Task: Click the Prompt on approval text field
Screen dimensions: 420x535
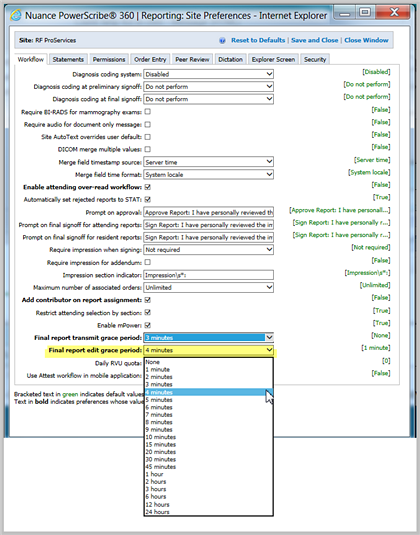Action: [x=208, y=212]
